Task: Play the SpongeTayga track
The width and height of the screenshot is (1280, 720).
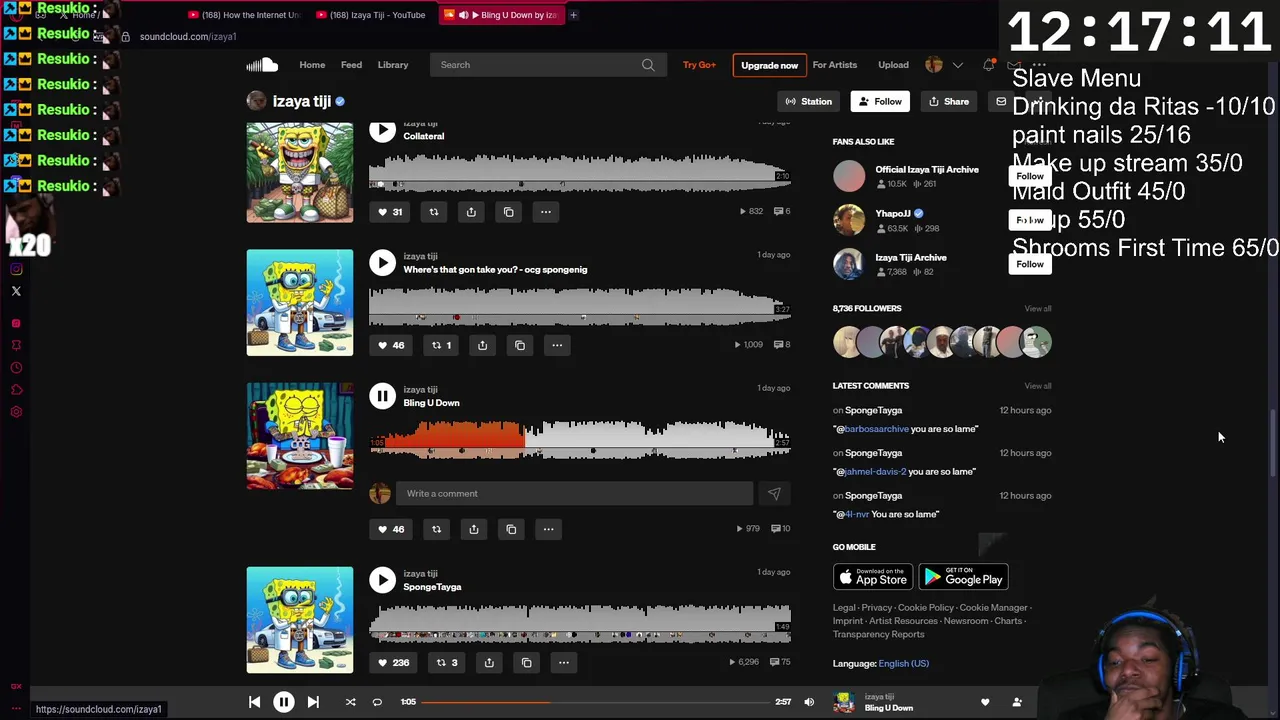Action: click(x=382, y=580)
